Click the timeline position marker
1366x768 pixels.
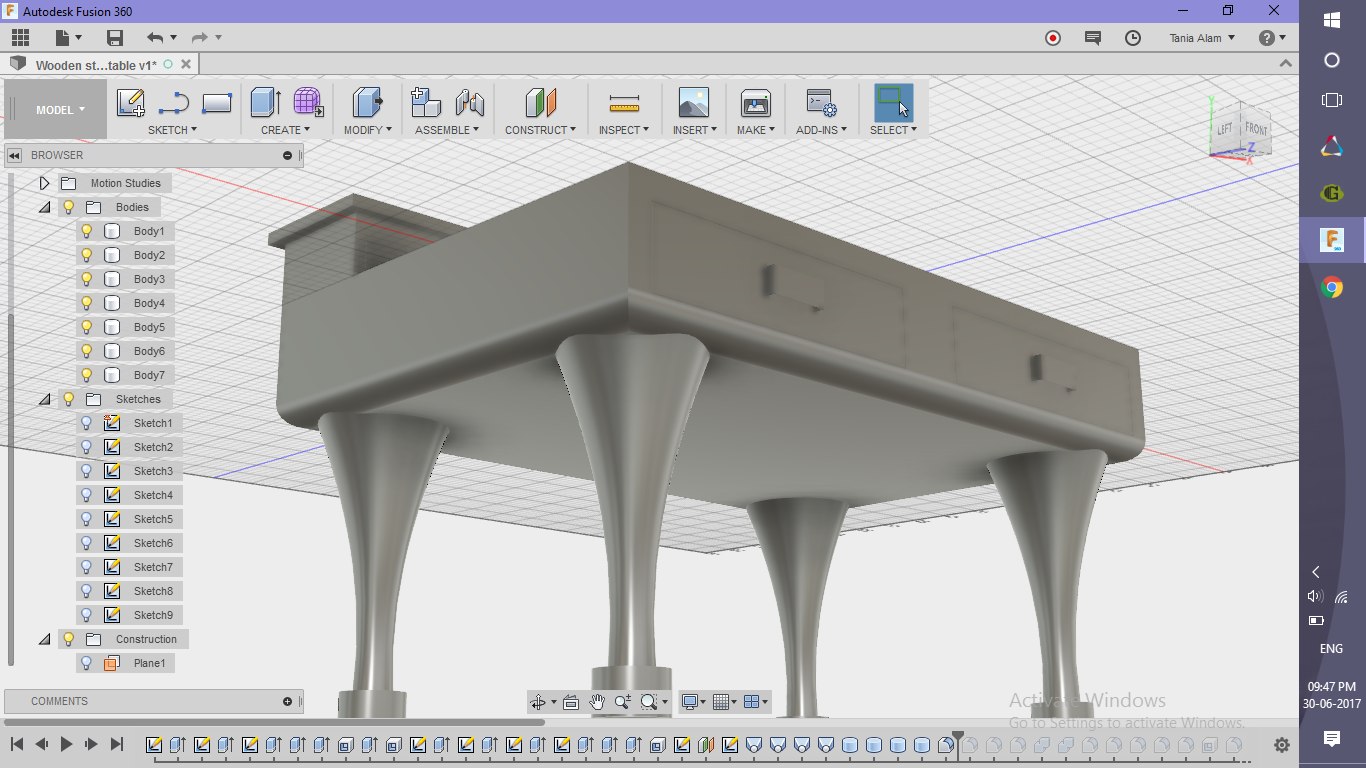(x=958, y=743)
